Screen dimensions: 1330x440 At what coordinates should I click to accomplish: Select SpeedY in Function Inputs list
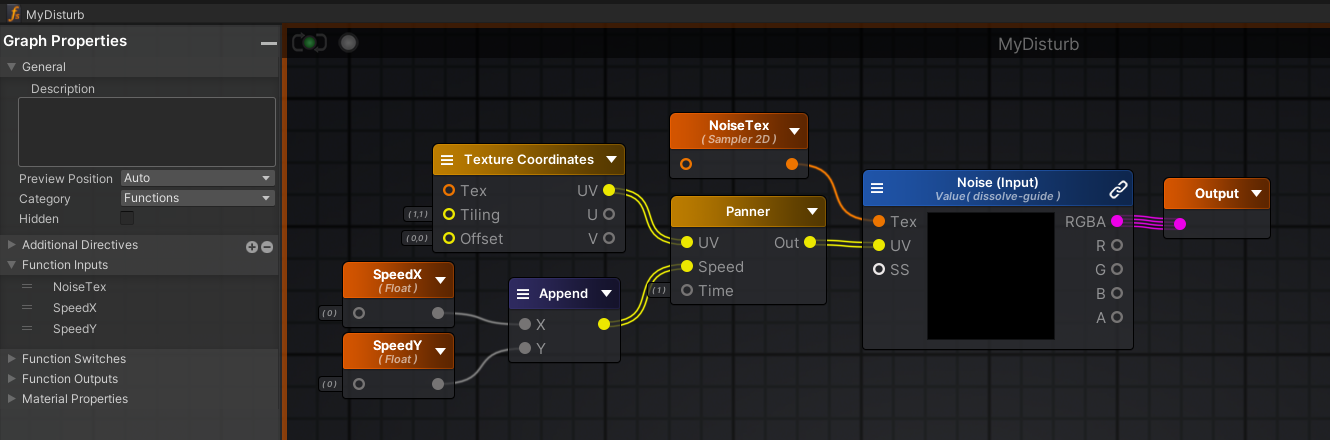(75, 329)
